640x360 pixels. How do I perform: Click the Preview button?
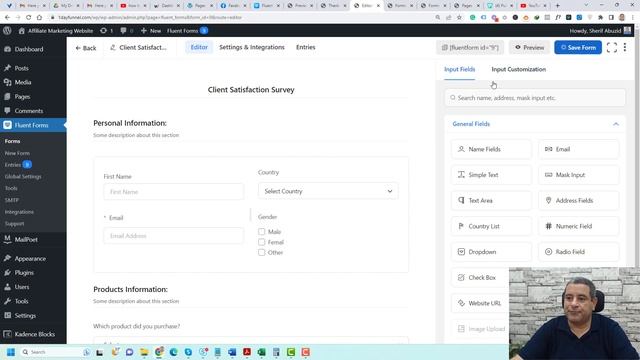pos(529,47)
